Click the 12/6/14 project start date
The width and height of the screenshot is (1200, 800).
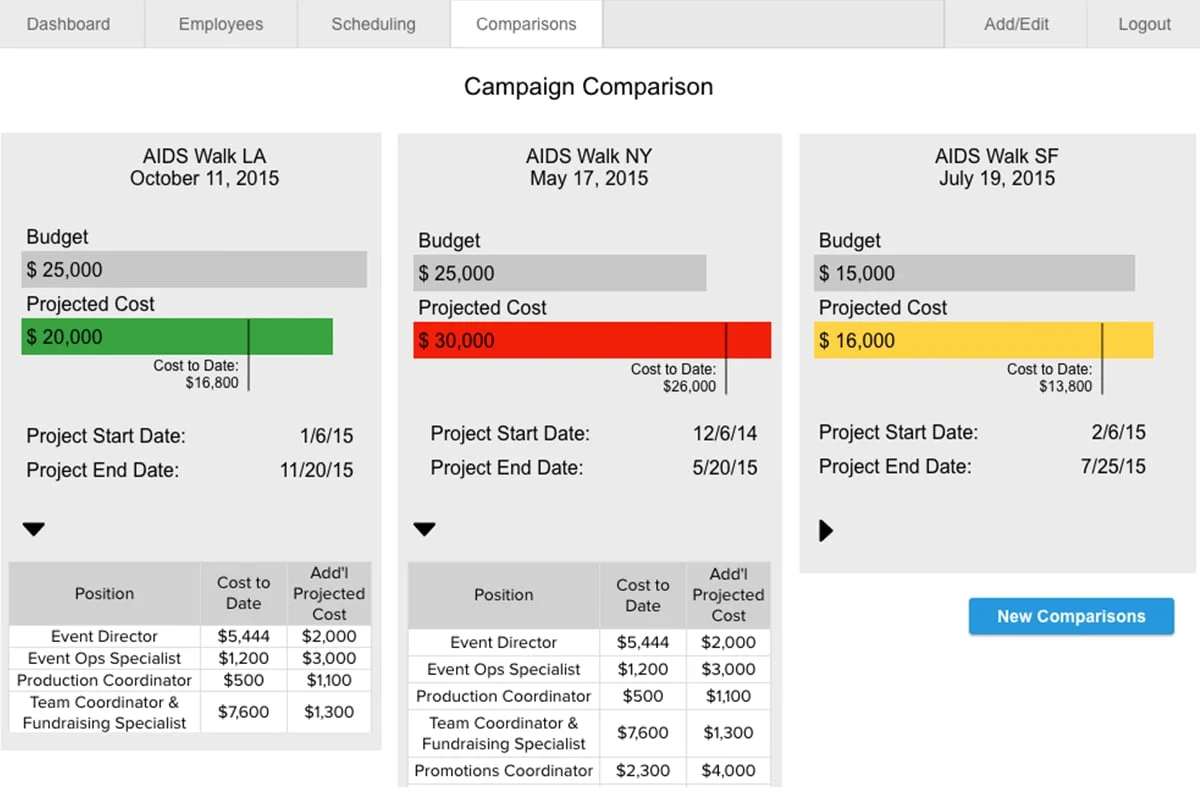click(725, 434)
